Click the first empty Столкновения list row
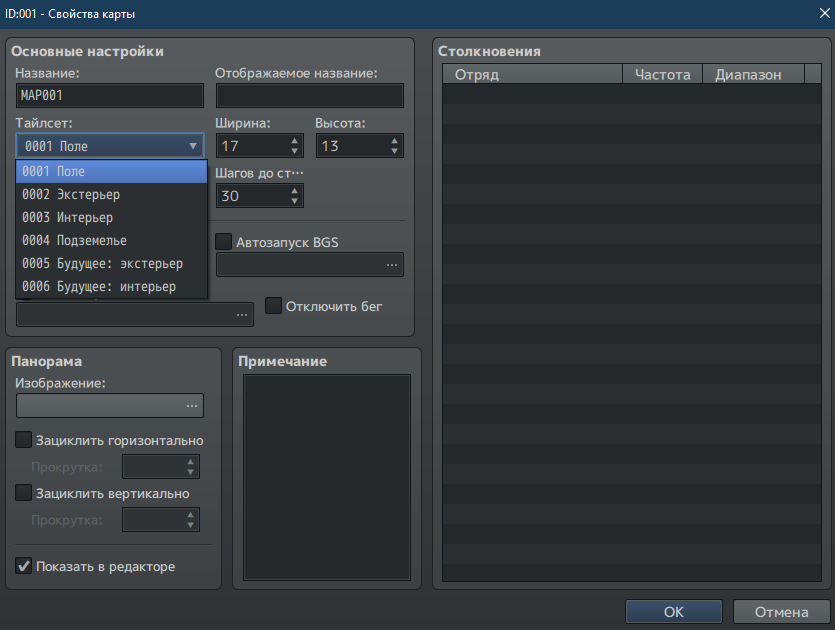This screenshot has width=835, height=630. click(x=632, y=94)
